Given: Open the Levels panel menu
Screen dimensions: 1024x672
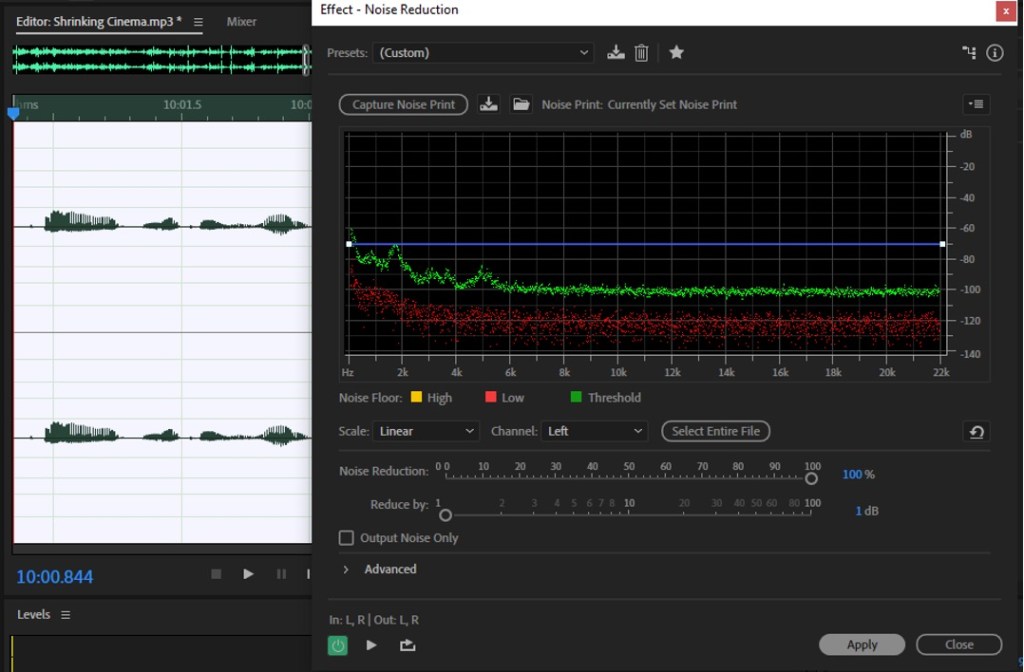Looking at the screenshot, I should 66,615.
